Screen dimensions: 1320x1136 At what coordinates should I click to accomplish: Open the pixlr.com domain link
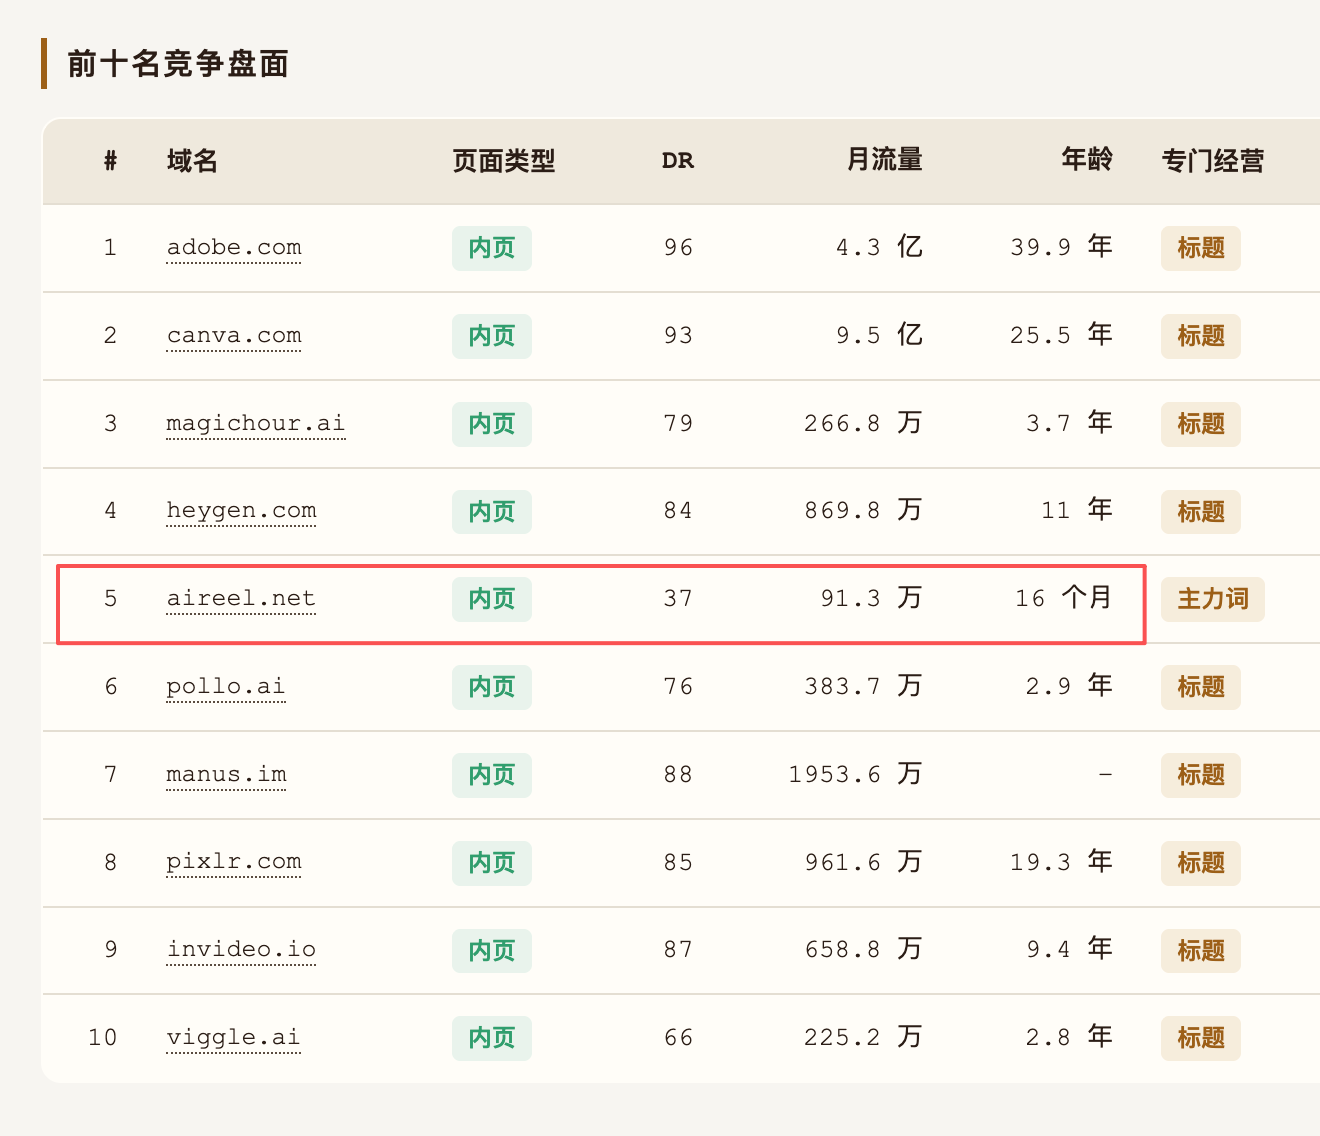pyautogui.click(x=234, y=862)
